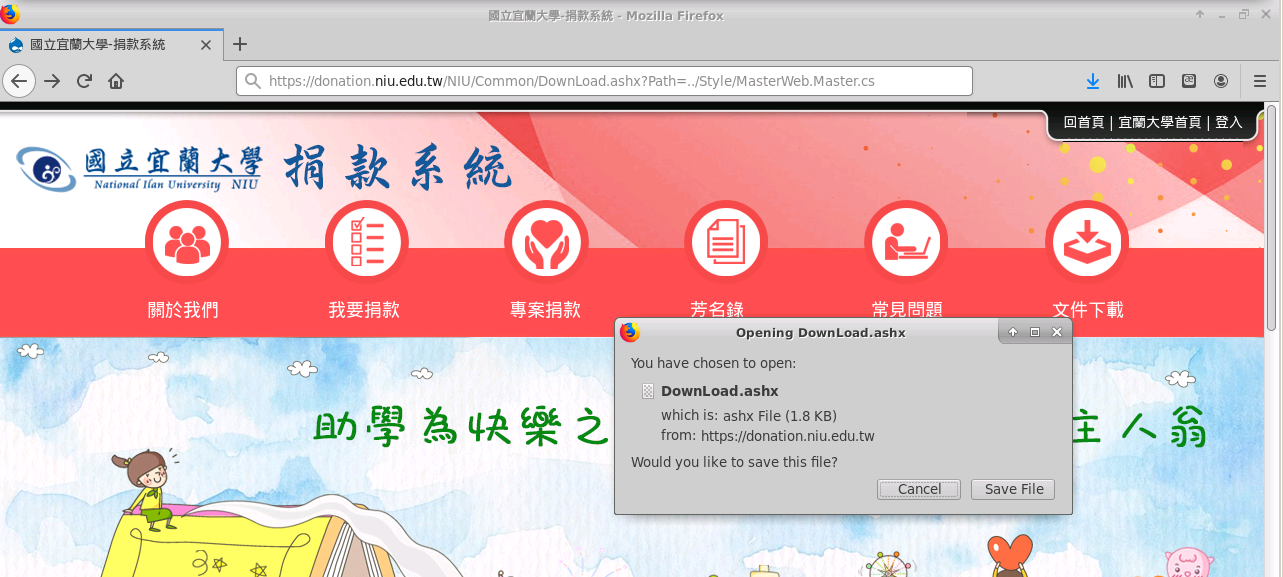Close the Opening DownLoad.ashx dialog

tap(1057, 332)
